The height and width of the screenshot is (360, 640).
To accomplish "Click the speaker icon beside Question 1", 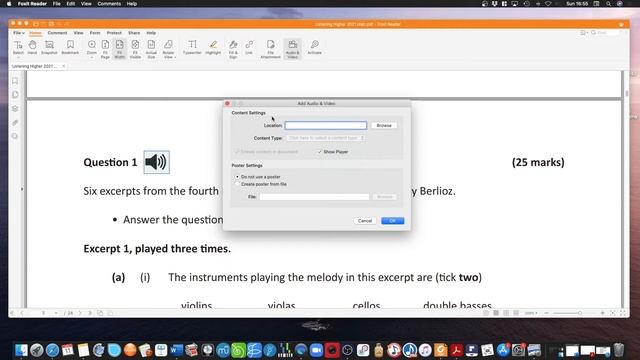I will point(156,162).
